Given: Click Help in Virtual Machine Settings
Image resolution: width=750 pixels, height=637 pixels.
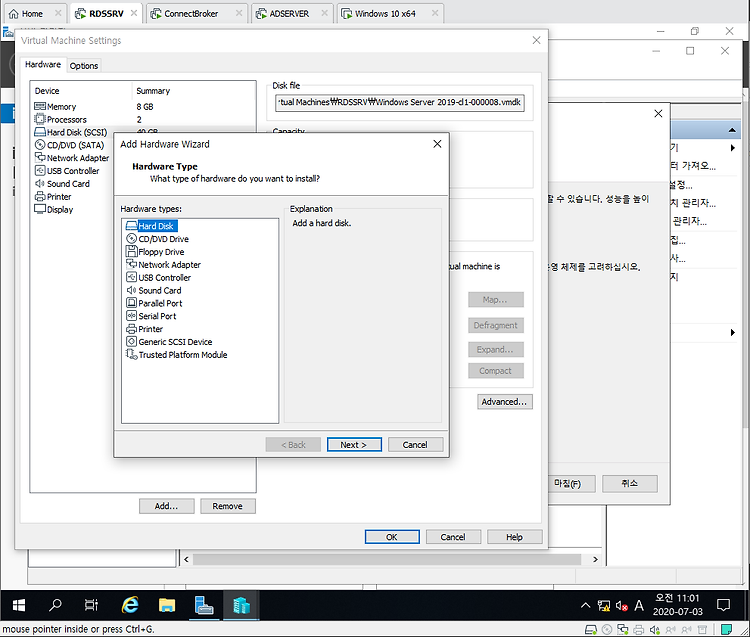Looking at the screenshot, I should coord(515,537).
